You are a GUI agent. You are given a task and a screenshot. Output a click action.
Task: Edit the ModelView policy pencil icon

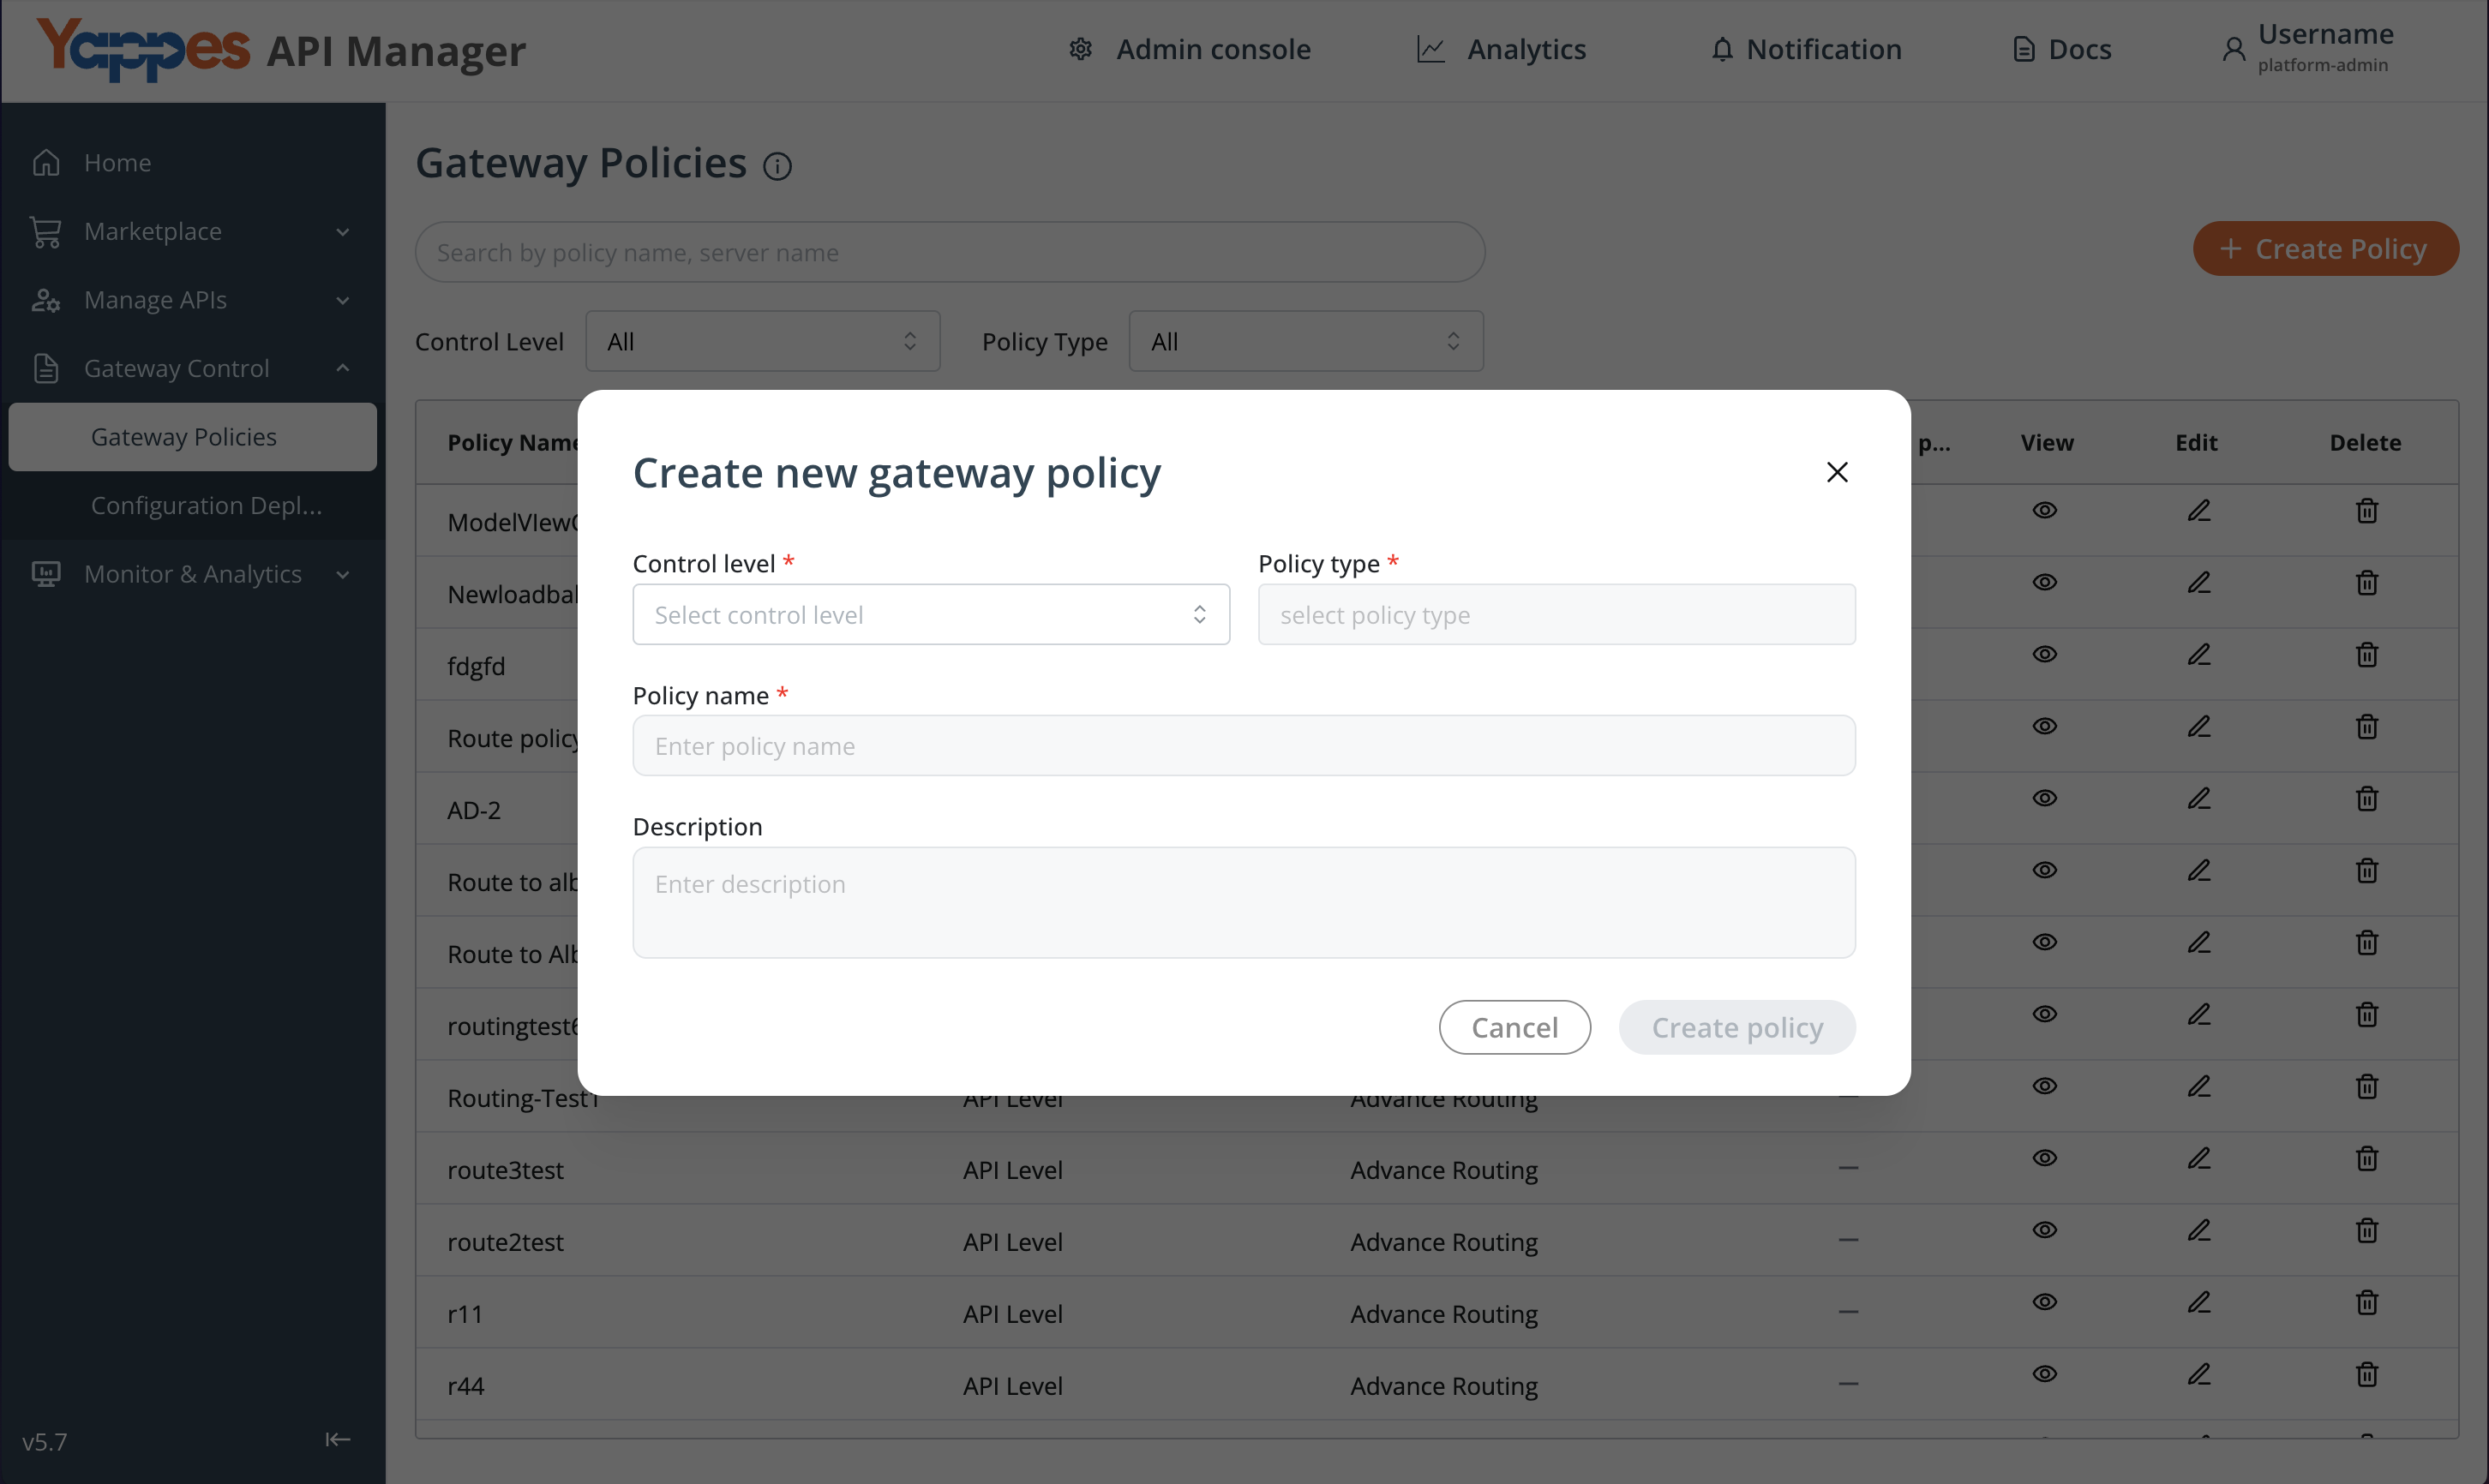[x=2198, y=510]
